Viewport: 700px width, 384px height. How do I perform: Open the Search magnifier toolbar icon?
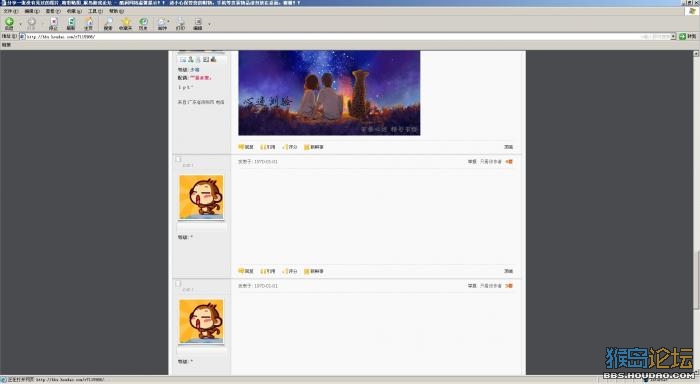pyautogui.click(x=108, y=23)
